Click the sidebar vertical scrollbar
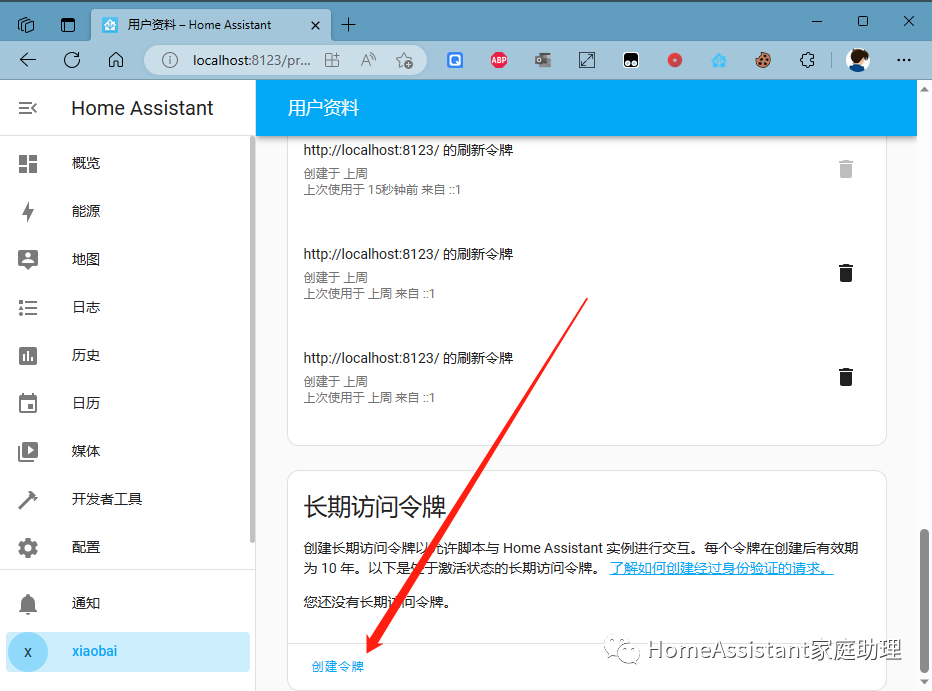 pos(253,339)
